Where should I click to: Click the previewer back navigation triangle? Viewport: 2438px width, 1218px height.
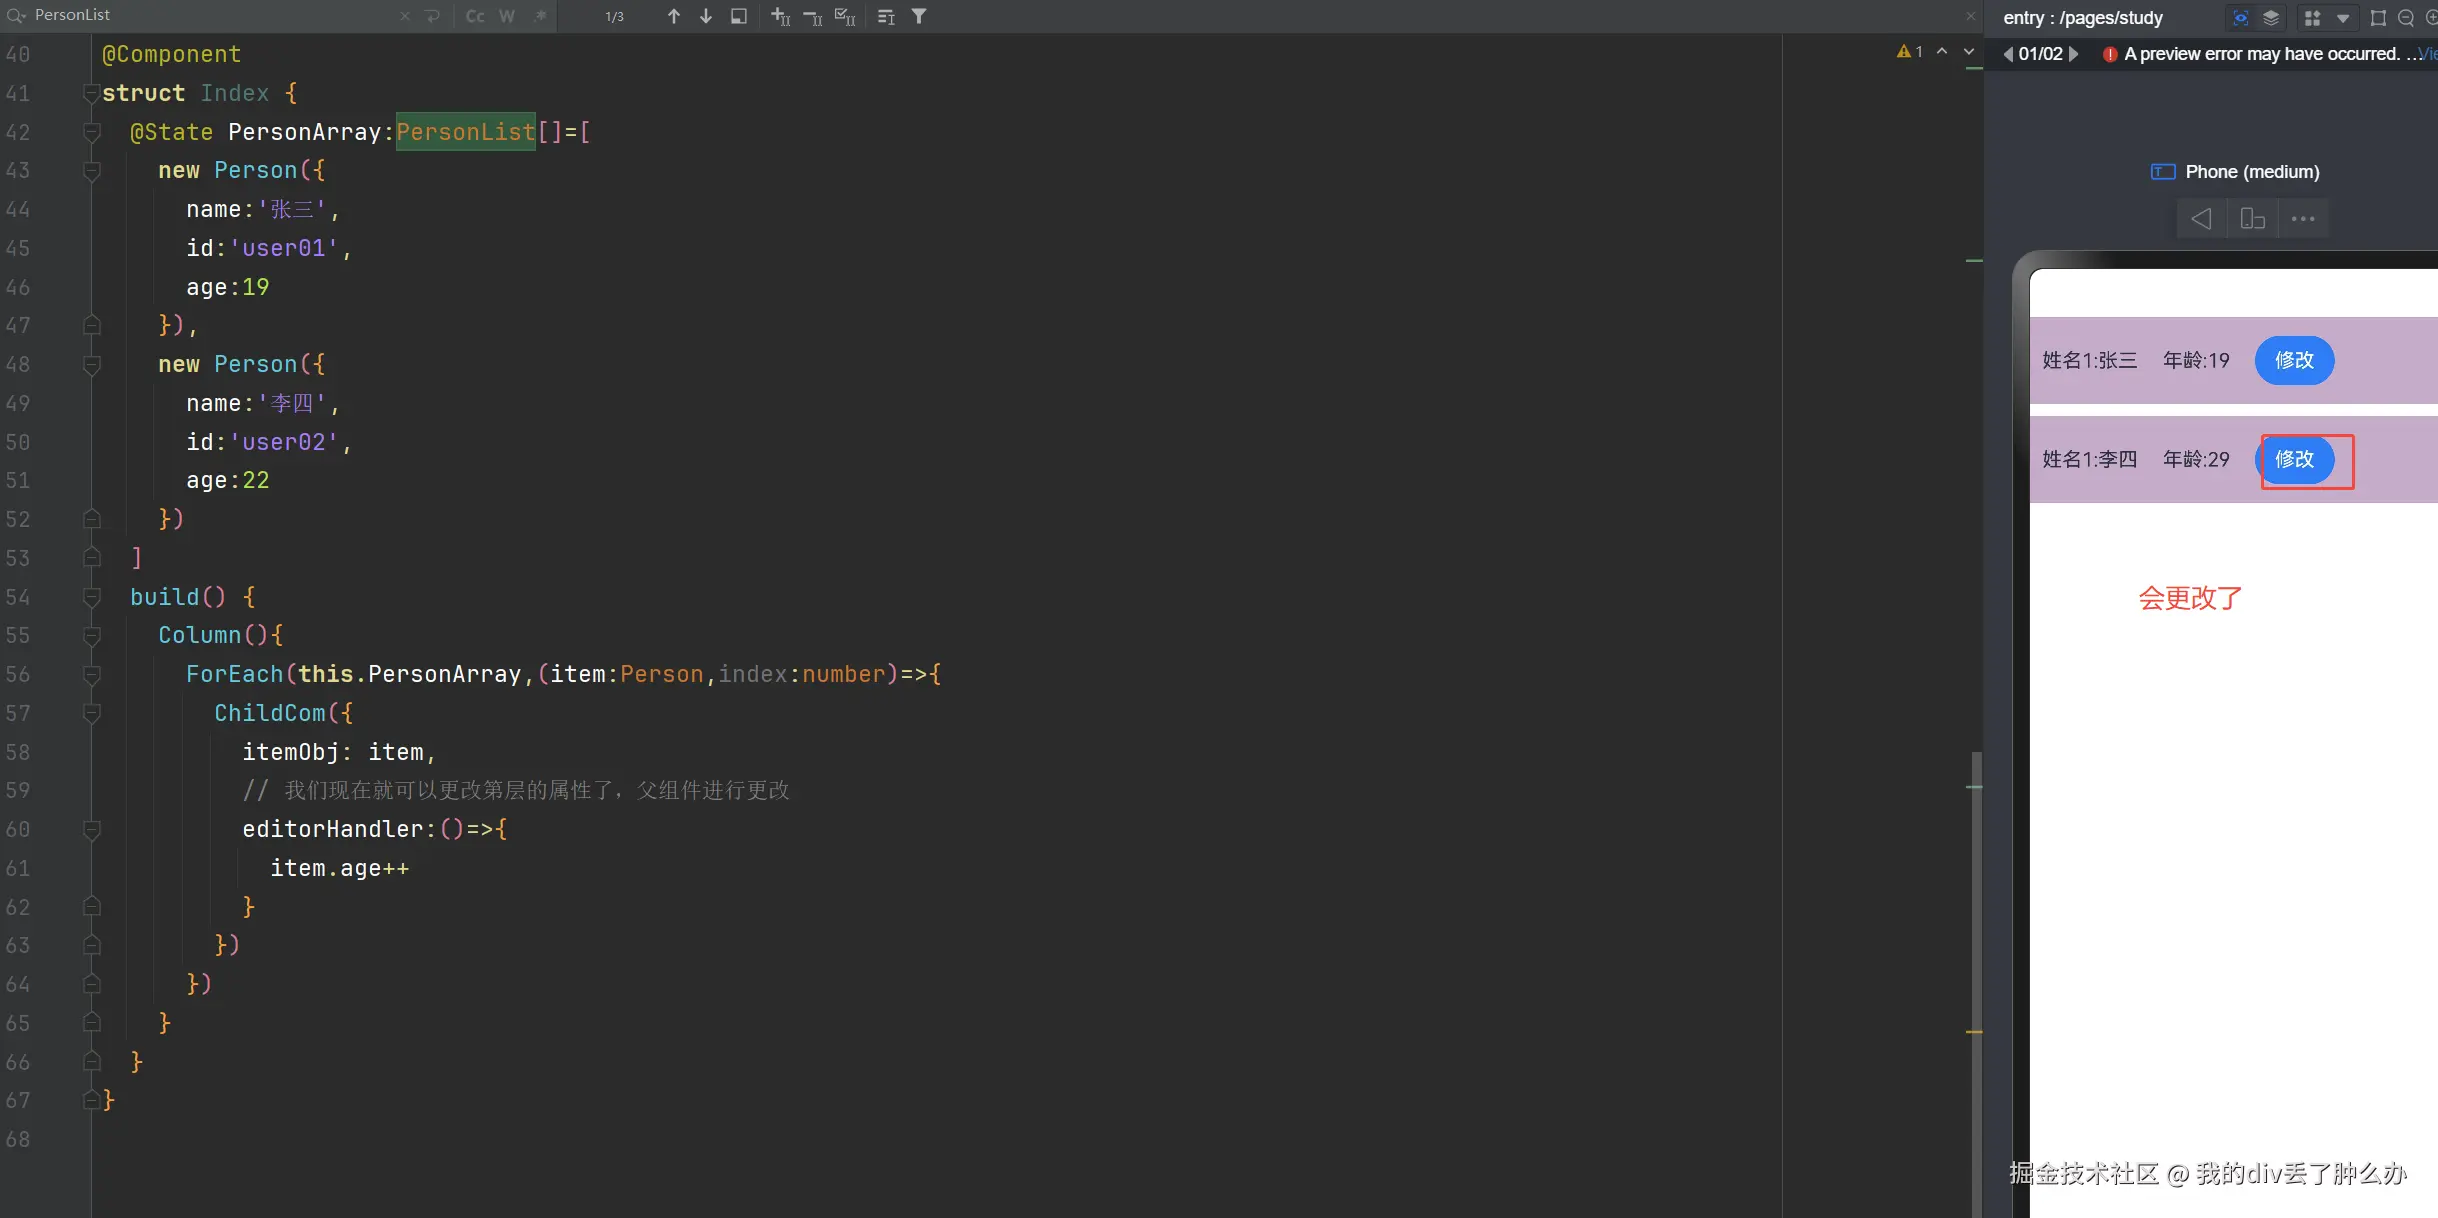[2201, 219]
